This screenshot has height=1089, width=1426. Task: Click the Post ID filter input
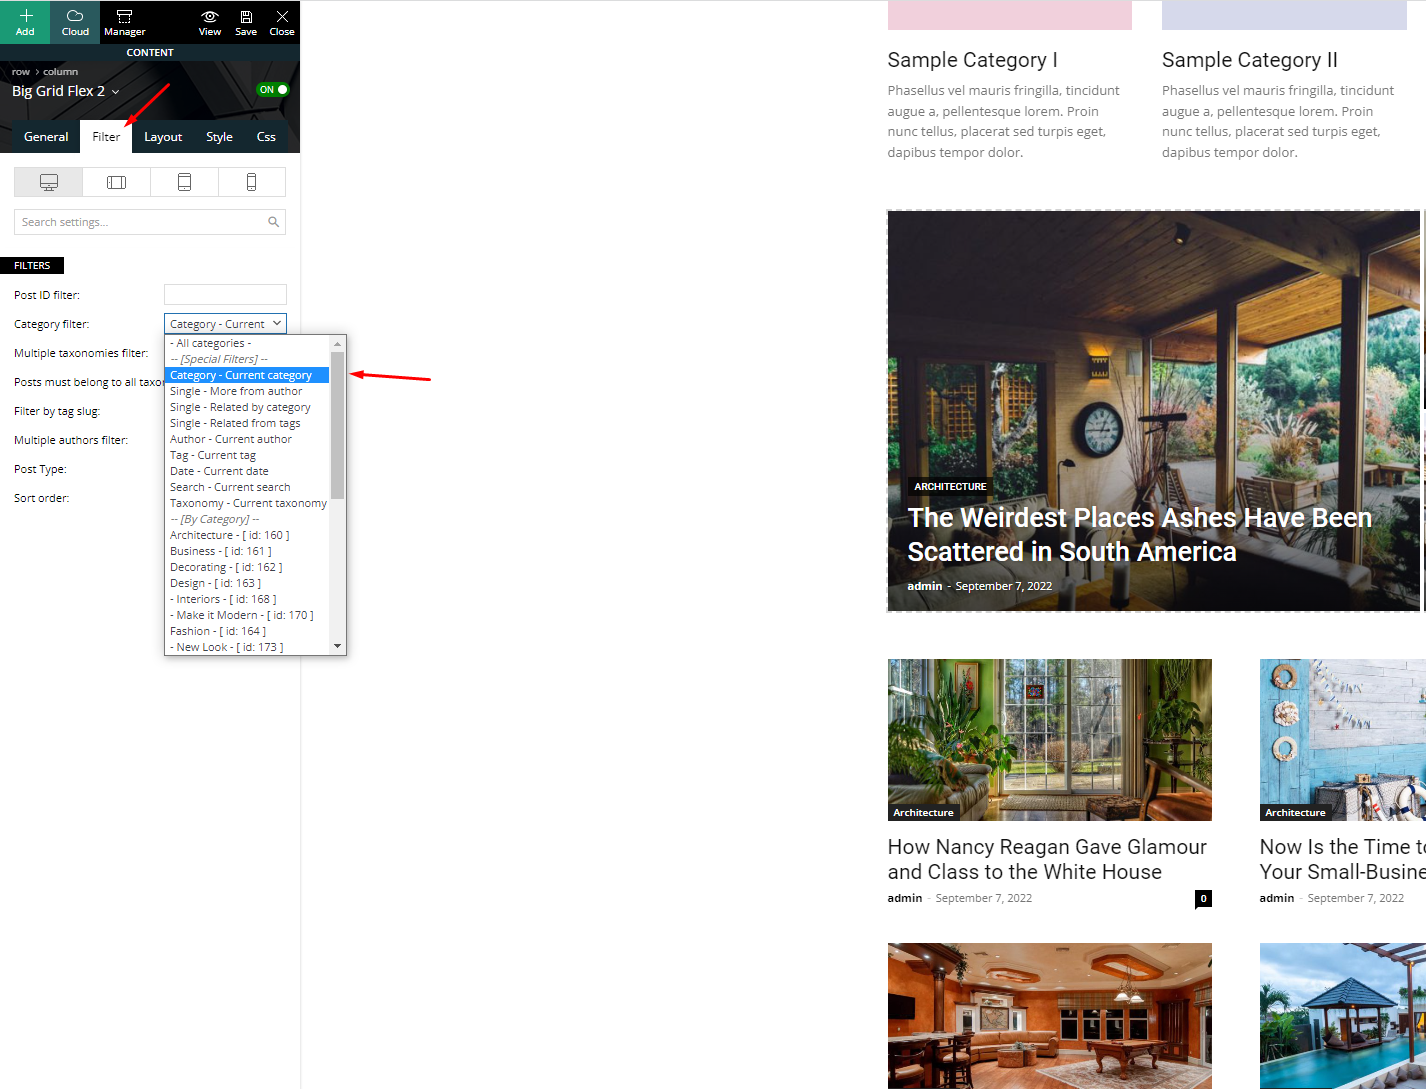pos(225,294)
